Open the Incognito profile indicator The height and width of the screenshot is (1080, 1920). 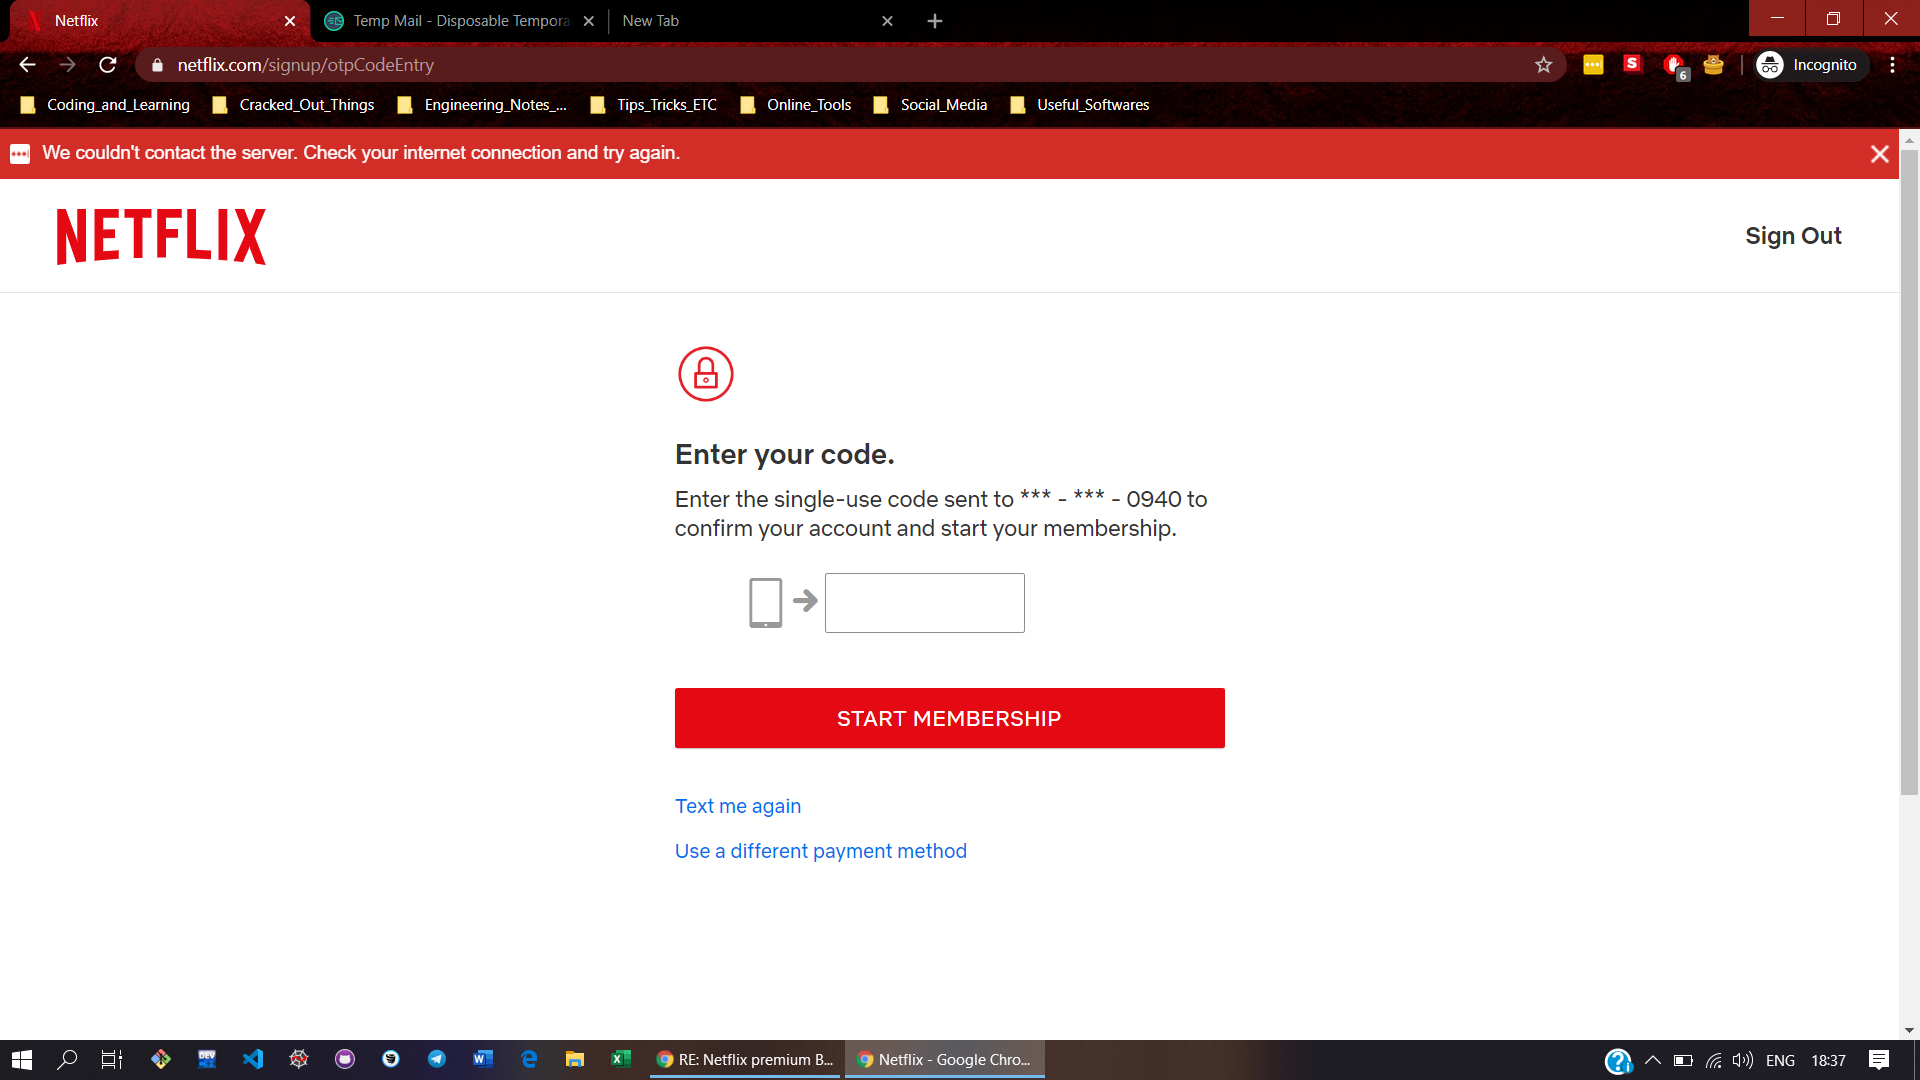point(1808,65)
